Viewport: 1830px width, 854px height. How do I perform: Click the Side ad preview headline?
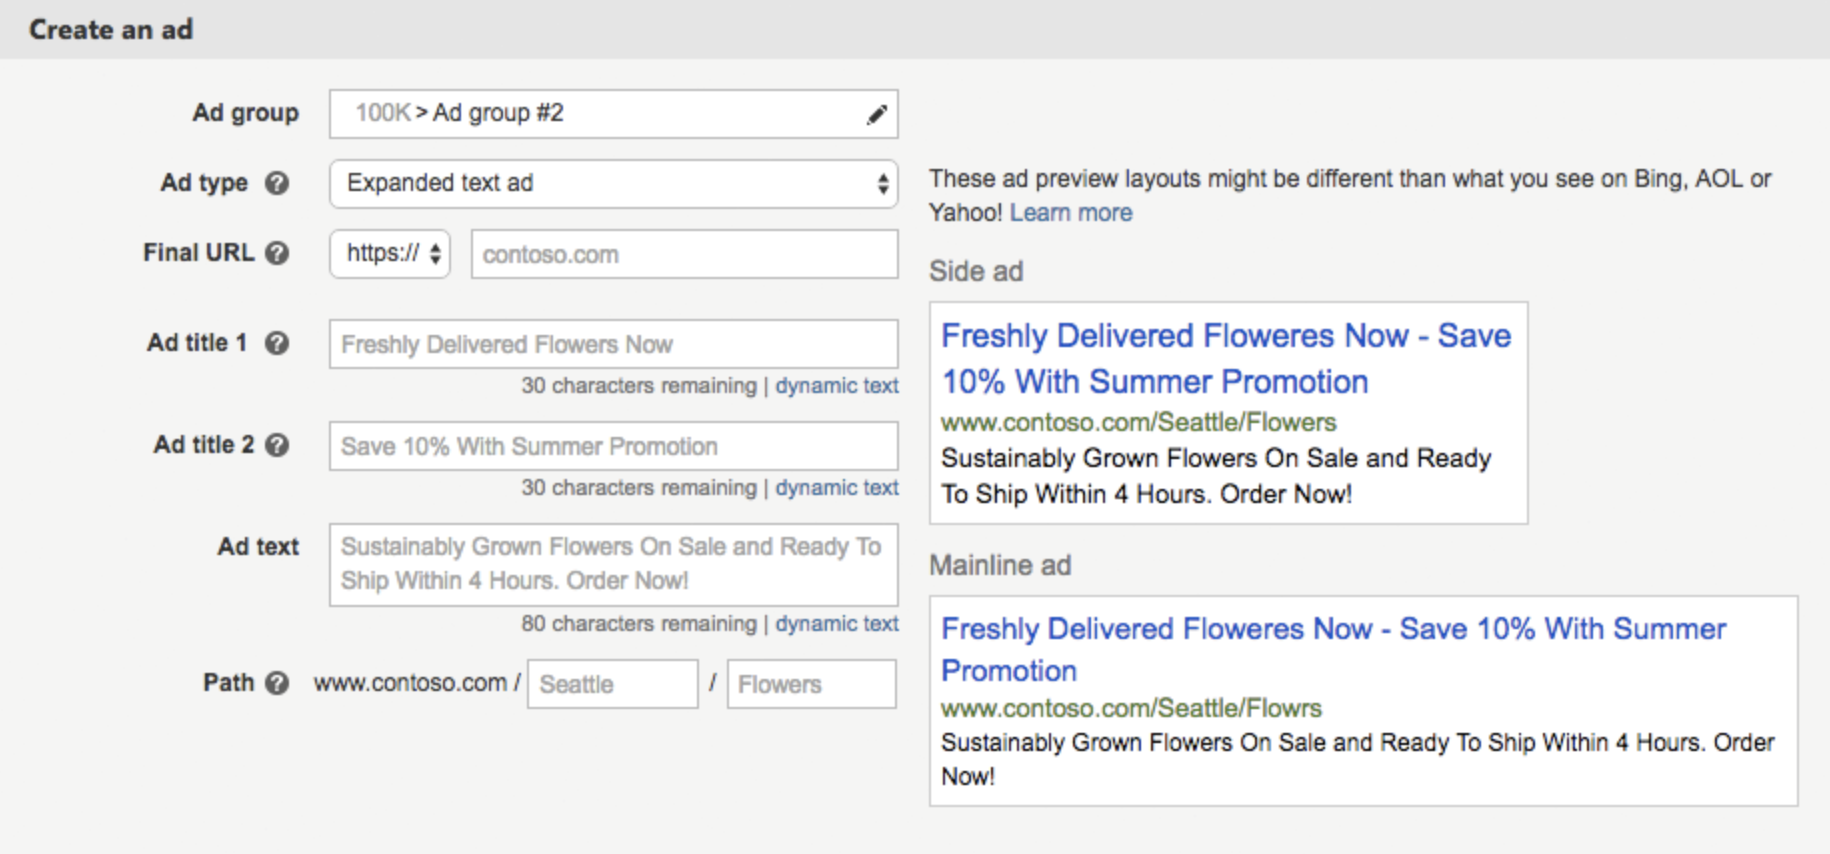(x=1226, y=358)
